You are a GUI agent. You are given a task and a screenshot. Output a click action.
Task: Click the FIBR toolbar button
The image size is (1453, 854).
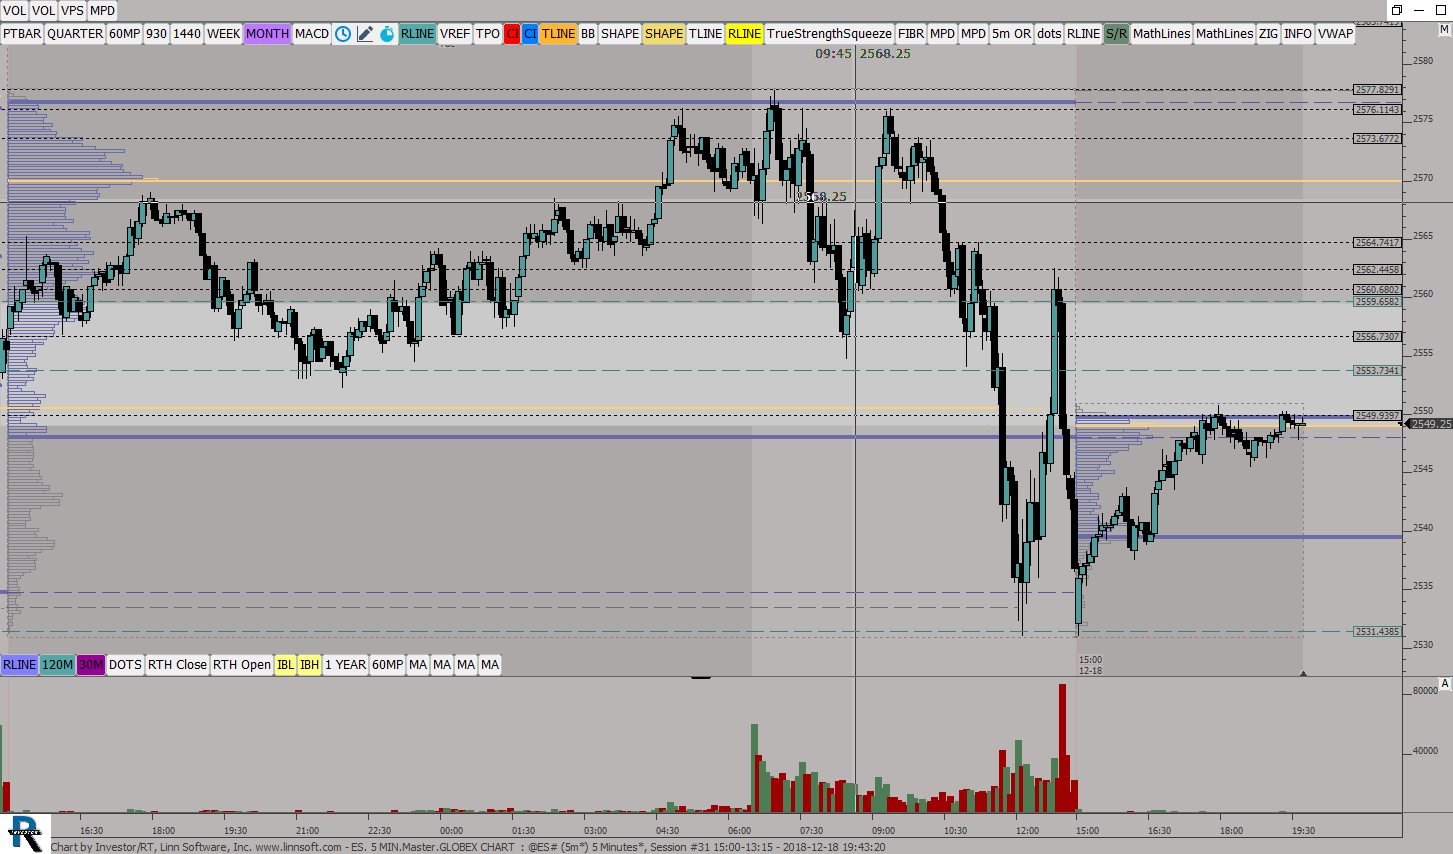[x=911, y=34]
